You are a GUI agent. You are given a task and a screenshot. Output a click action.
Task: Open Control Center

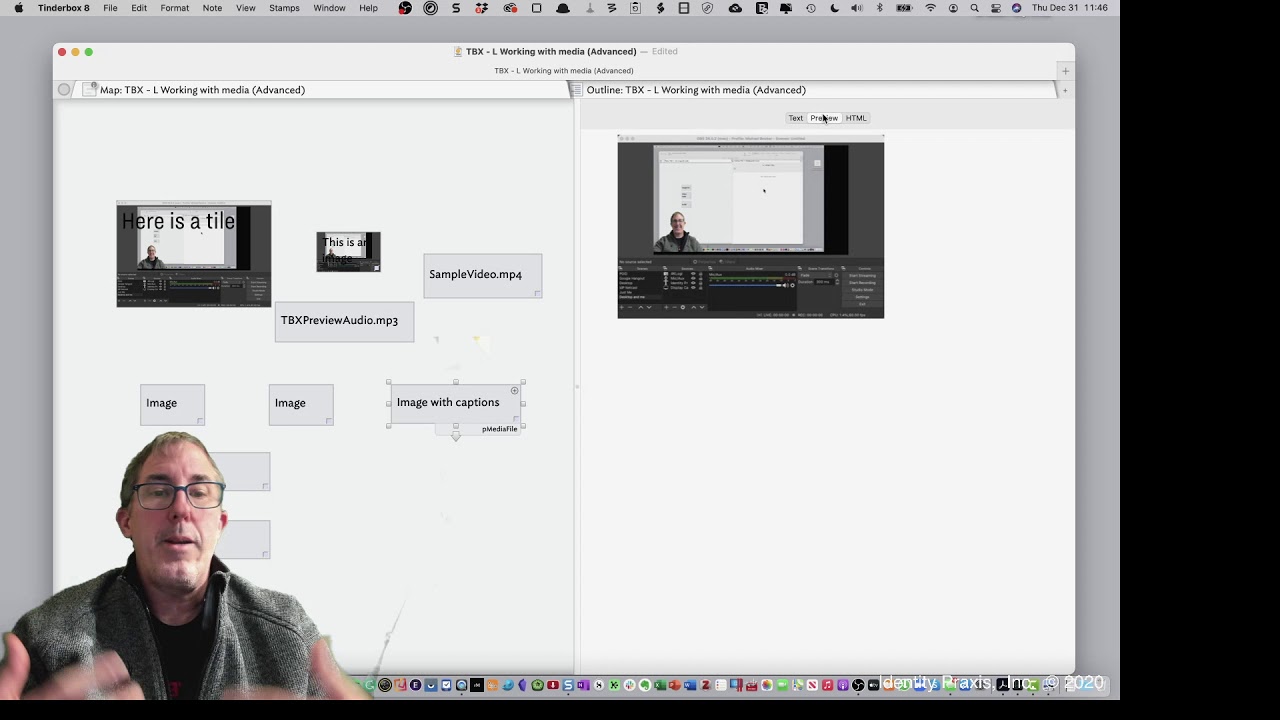tap(995, 8)
